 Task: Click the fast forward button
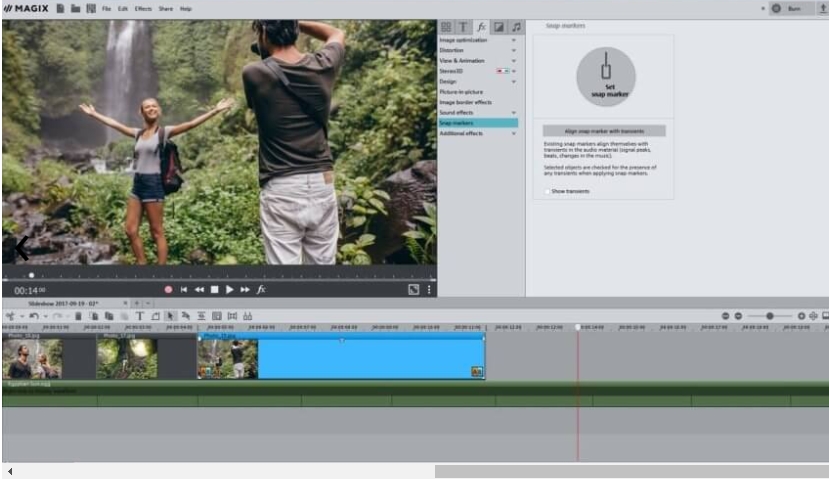pyautogui.click(x=245, y=290)
